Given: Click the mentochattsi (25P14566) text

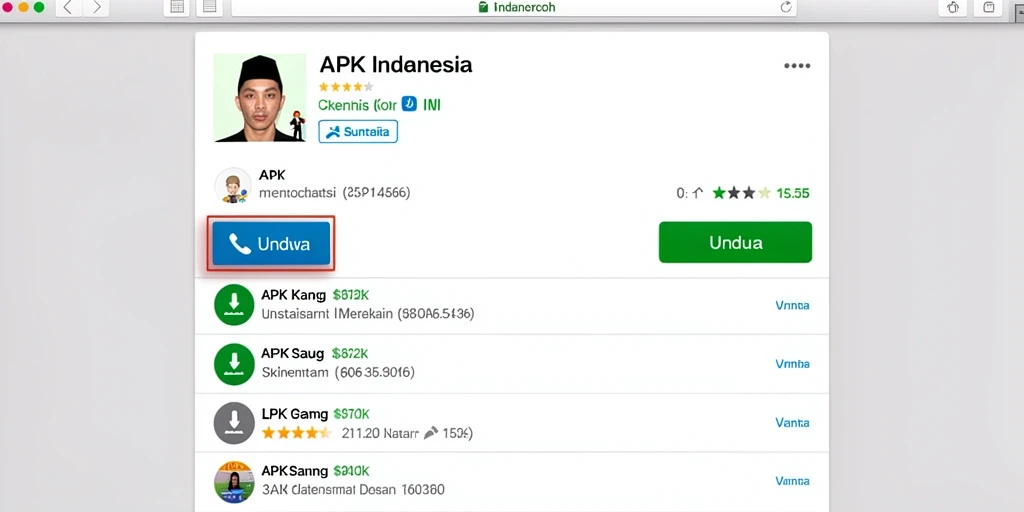Looking at the screenshot, I should pos(334,193).
